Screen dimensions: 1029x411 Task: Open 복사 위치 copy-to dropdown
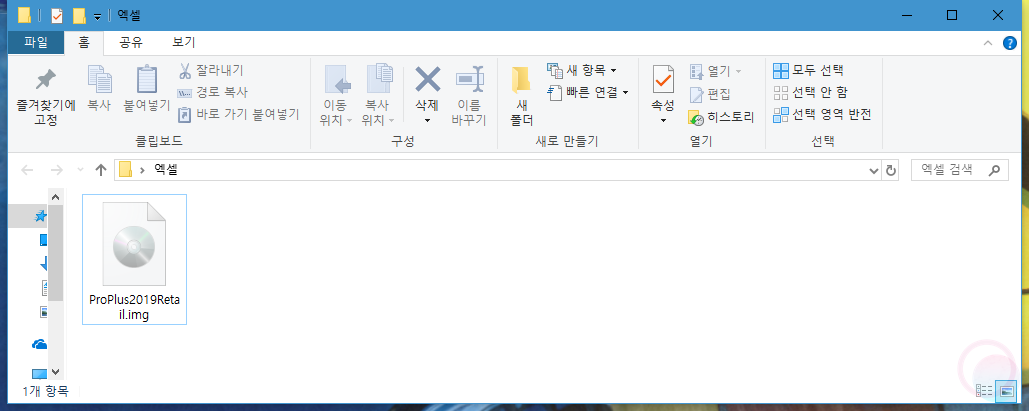click(379, 95)
